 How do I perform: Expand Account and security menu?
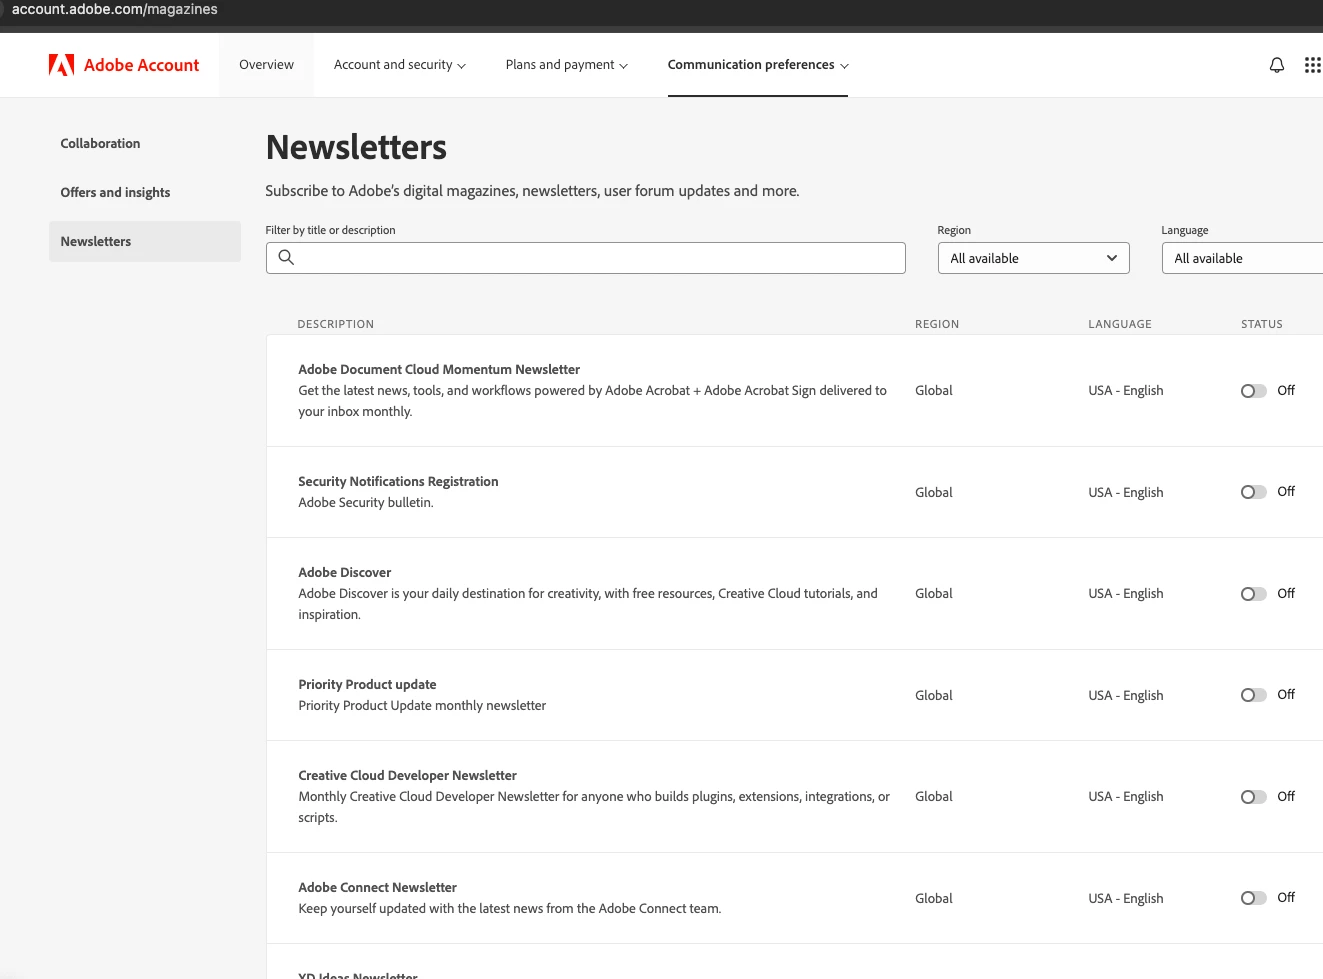point(399,65)
